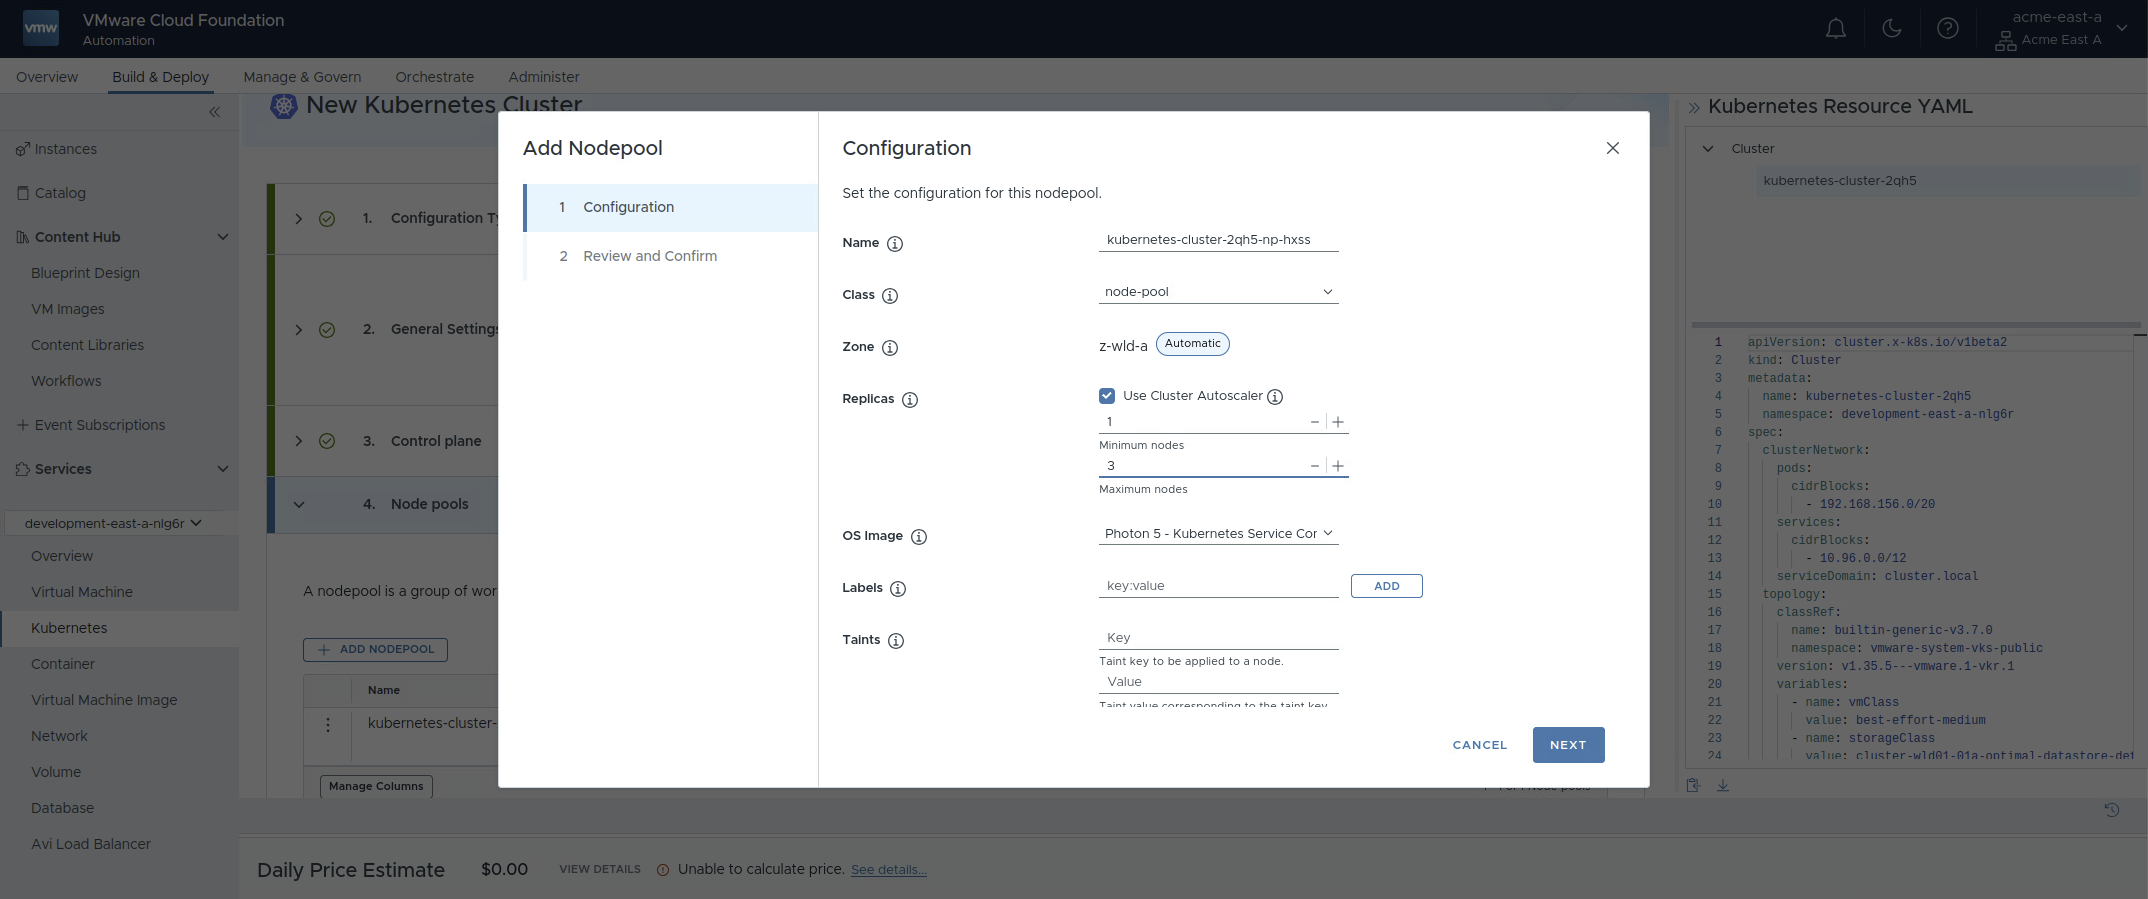
Task: Click info icon beside Name label
Action: point(895,244)
